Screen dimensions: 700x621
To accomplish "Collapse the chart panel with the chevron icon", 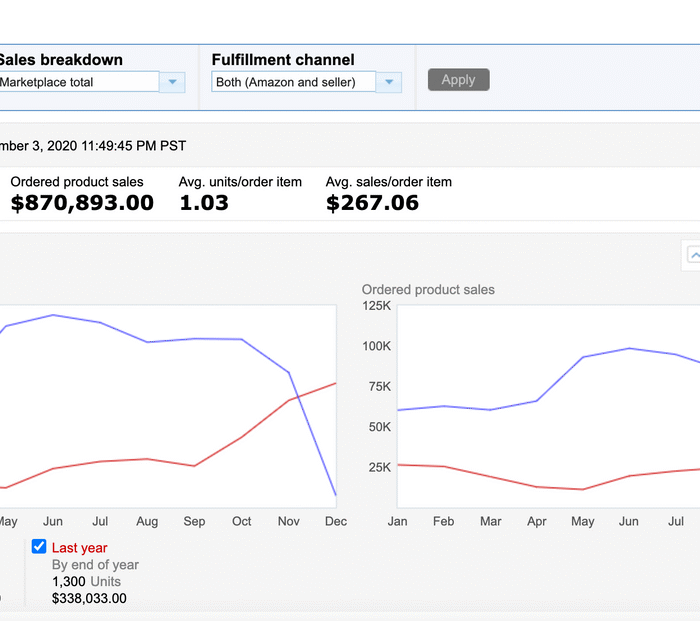I will click(x=692, y=255).
